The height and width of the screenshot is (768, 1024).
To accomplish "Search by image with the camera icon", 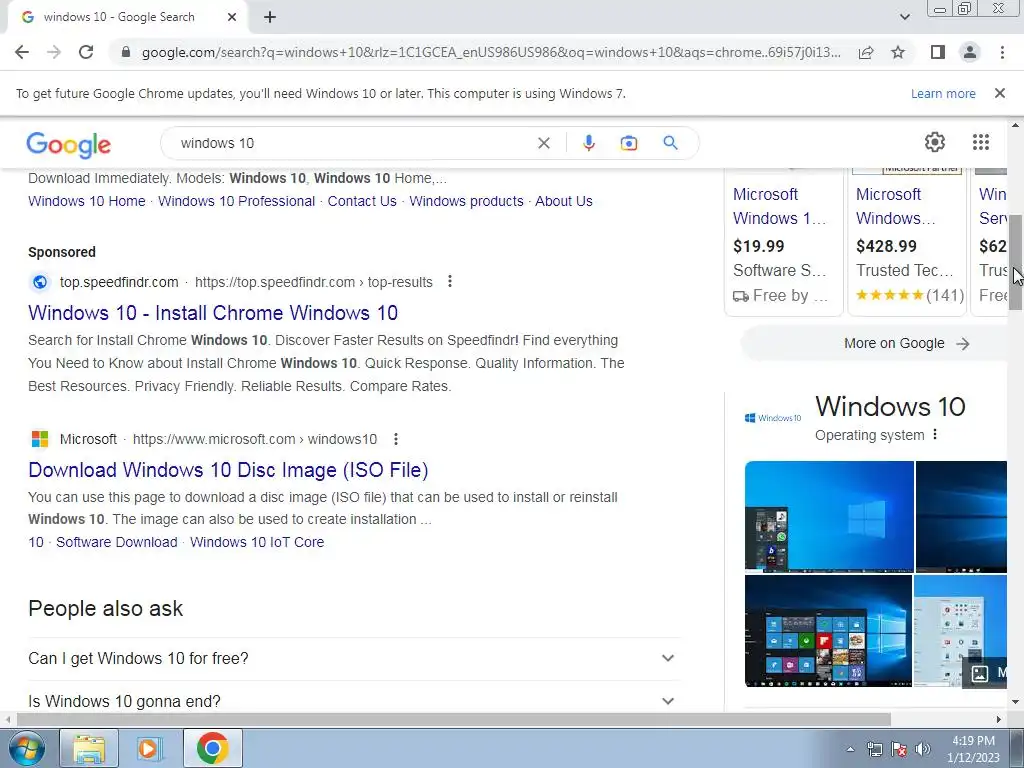I will click(x=629, y=143).
